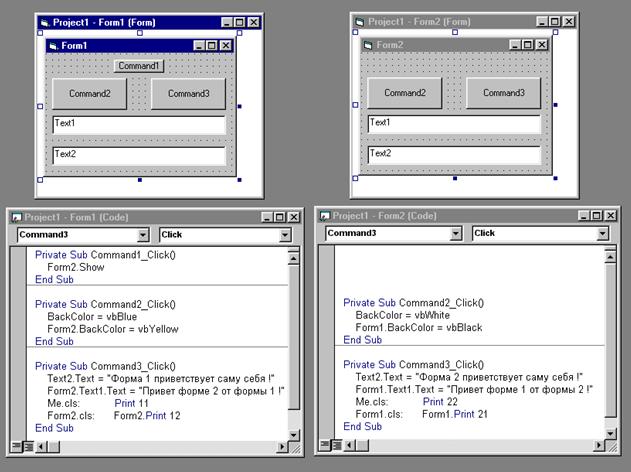Click Command3 button on Form2 designer
This screenshot has height=472, width=631.
tap(503, 93)
